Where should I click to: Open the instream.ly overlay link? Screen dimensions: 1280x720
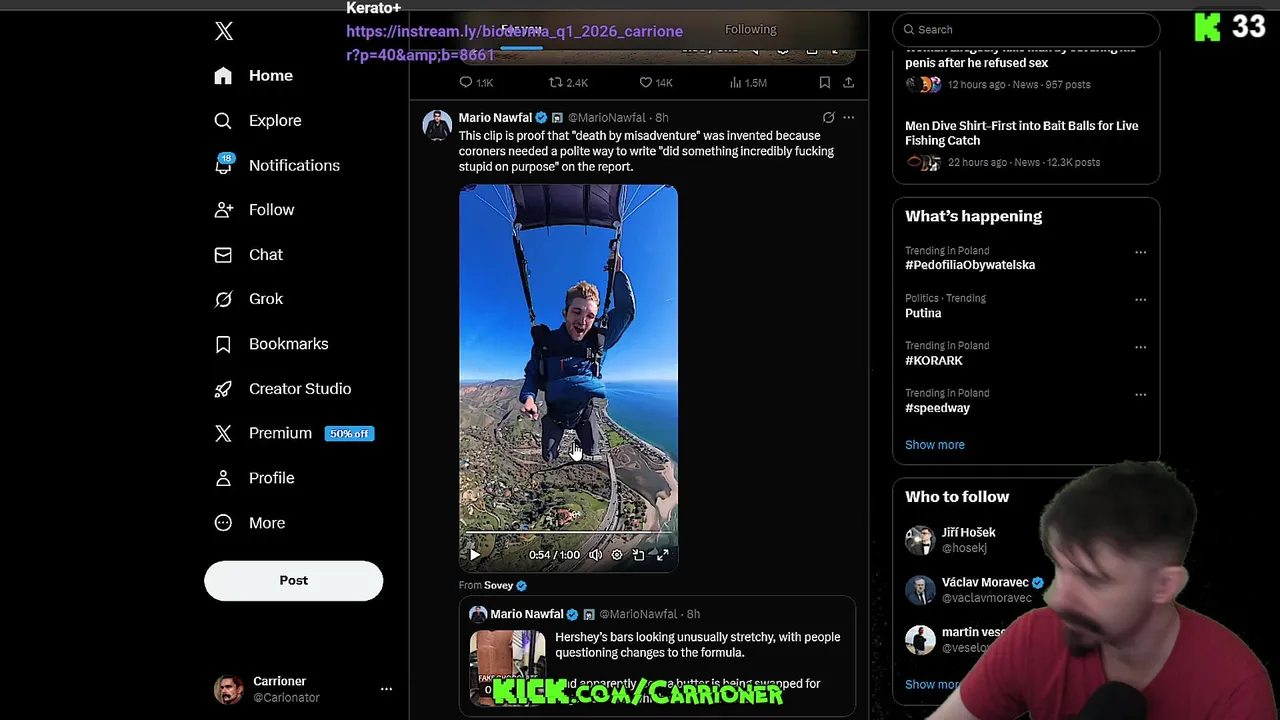[514, 43]
